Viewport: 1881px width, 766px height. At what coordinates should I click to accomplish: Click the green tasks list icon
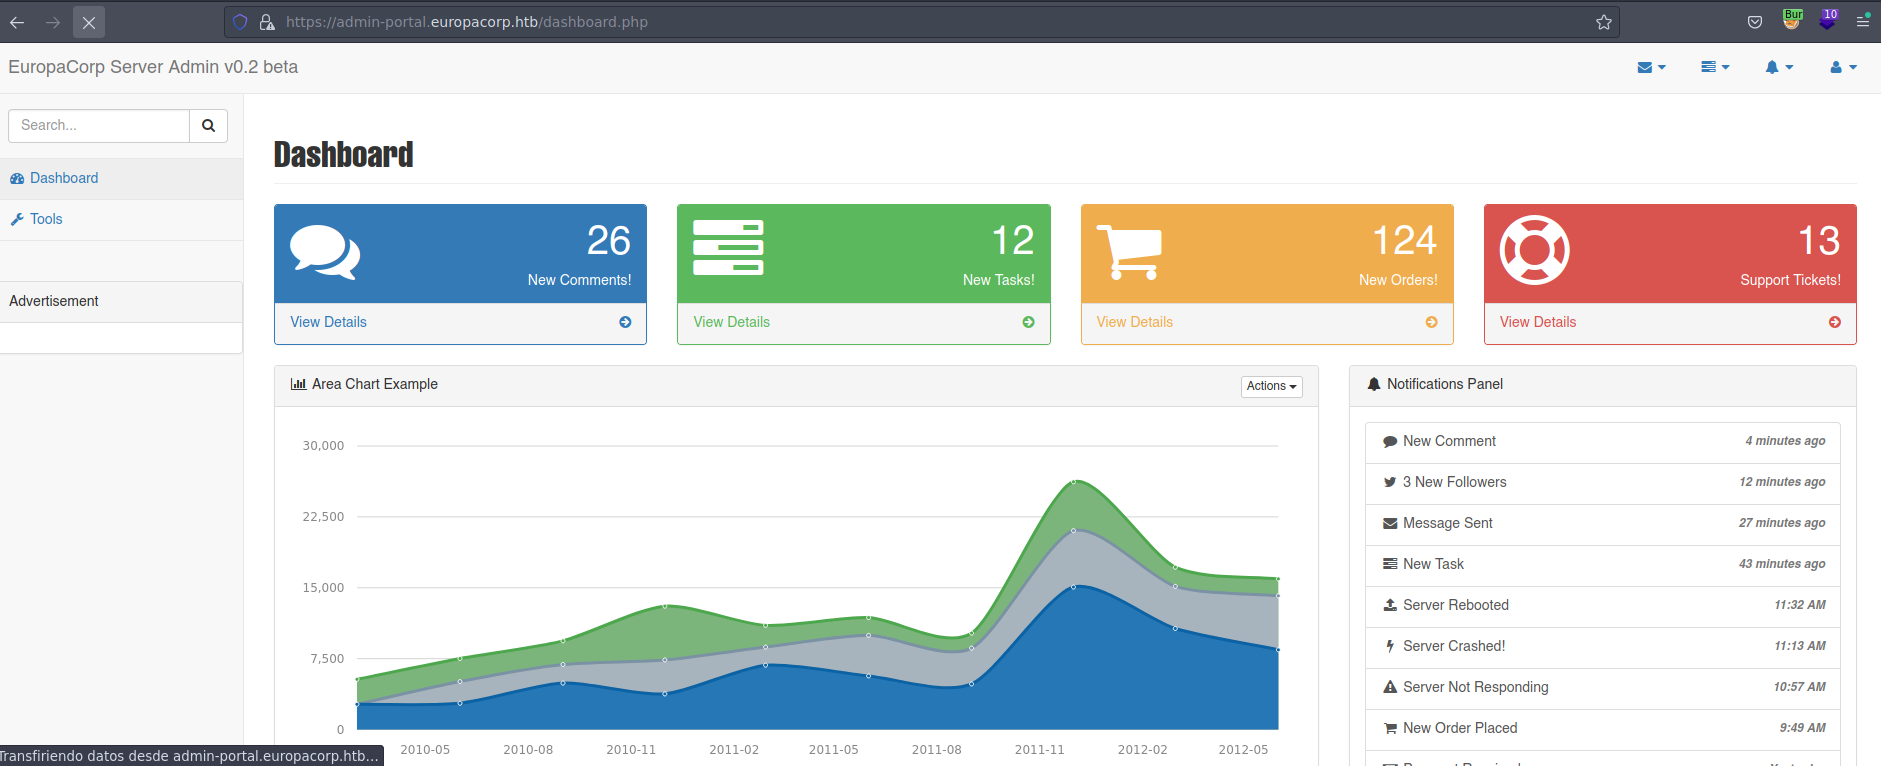(x=728, y=248)
